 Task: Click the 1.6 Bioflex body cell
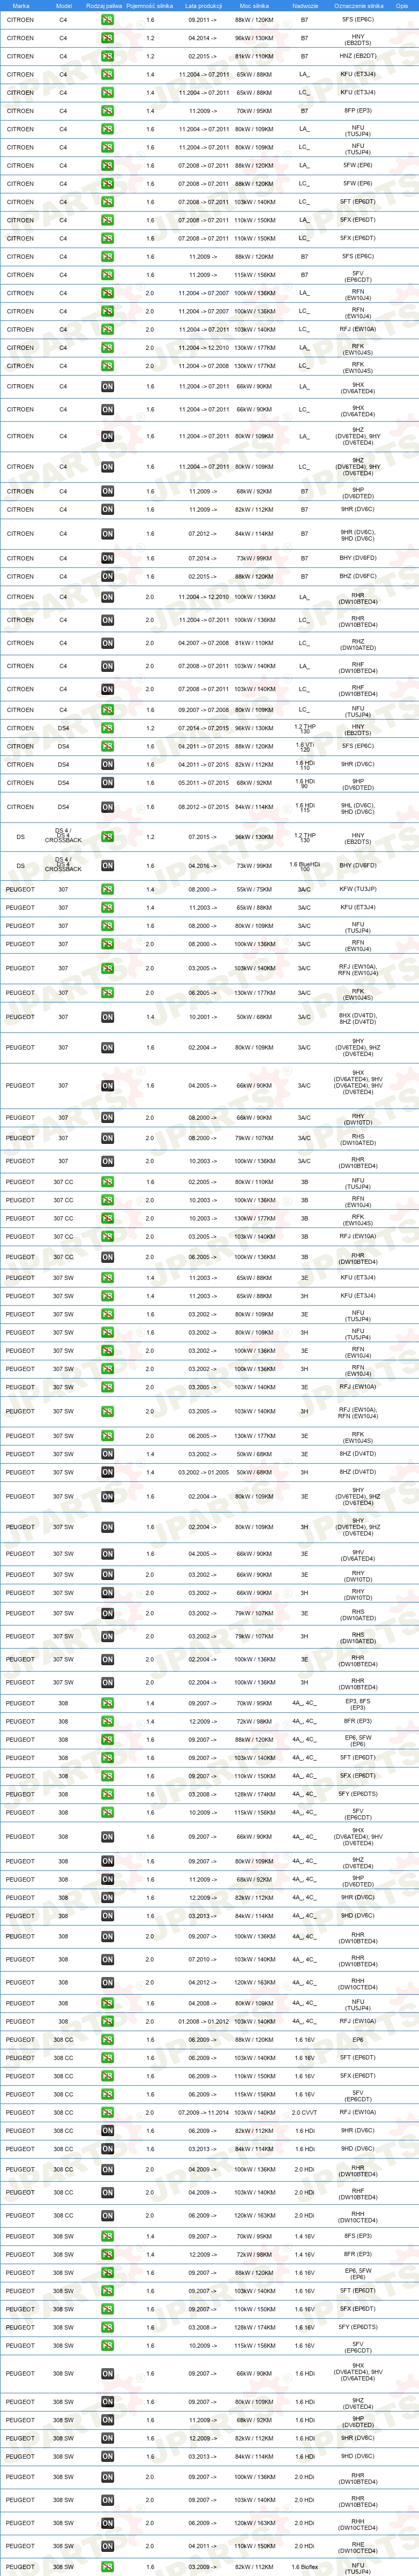(305, 2567)
